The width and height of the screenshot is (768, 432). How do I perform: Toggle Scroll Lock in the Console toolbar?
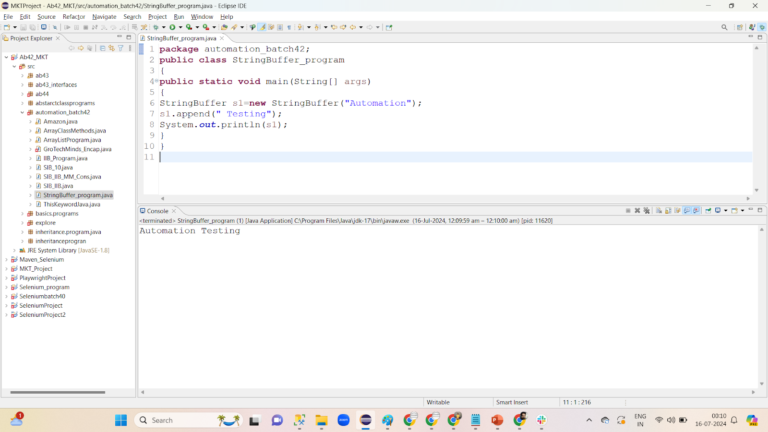click(668, 211)
